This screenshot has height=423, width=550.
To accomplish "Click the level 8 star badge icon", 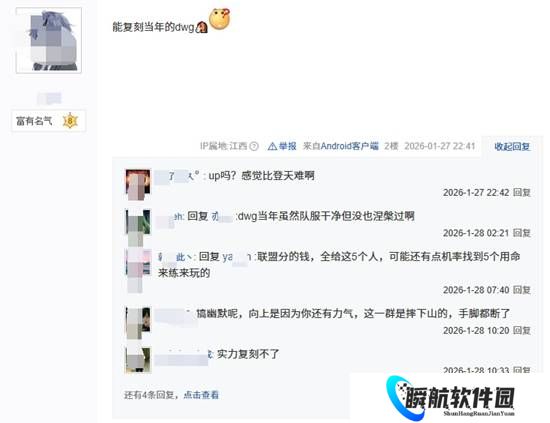I will pyautogui.click(x=70, y=121).
